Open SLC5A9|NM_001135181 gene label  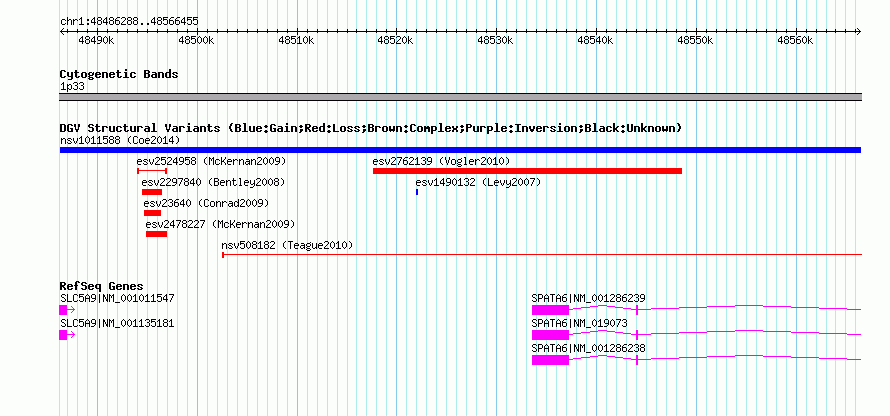click(x=117, y=323)
